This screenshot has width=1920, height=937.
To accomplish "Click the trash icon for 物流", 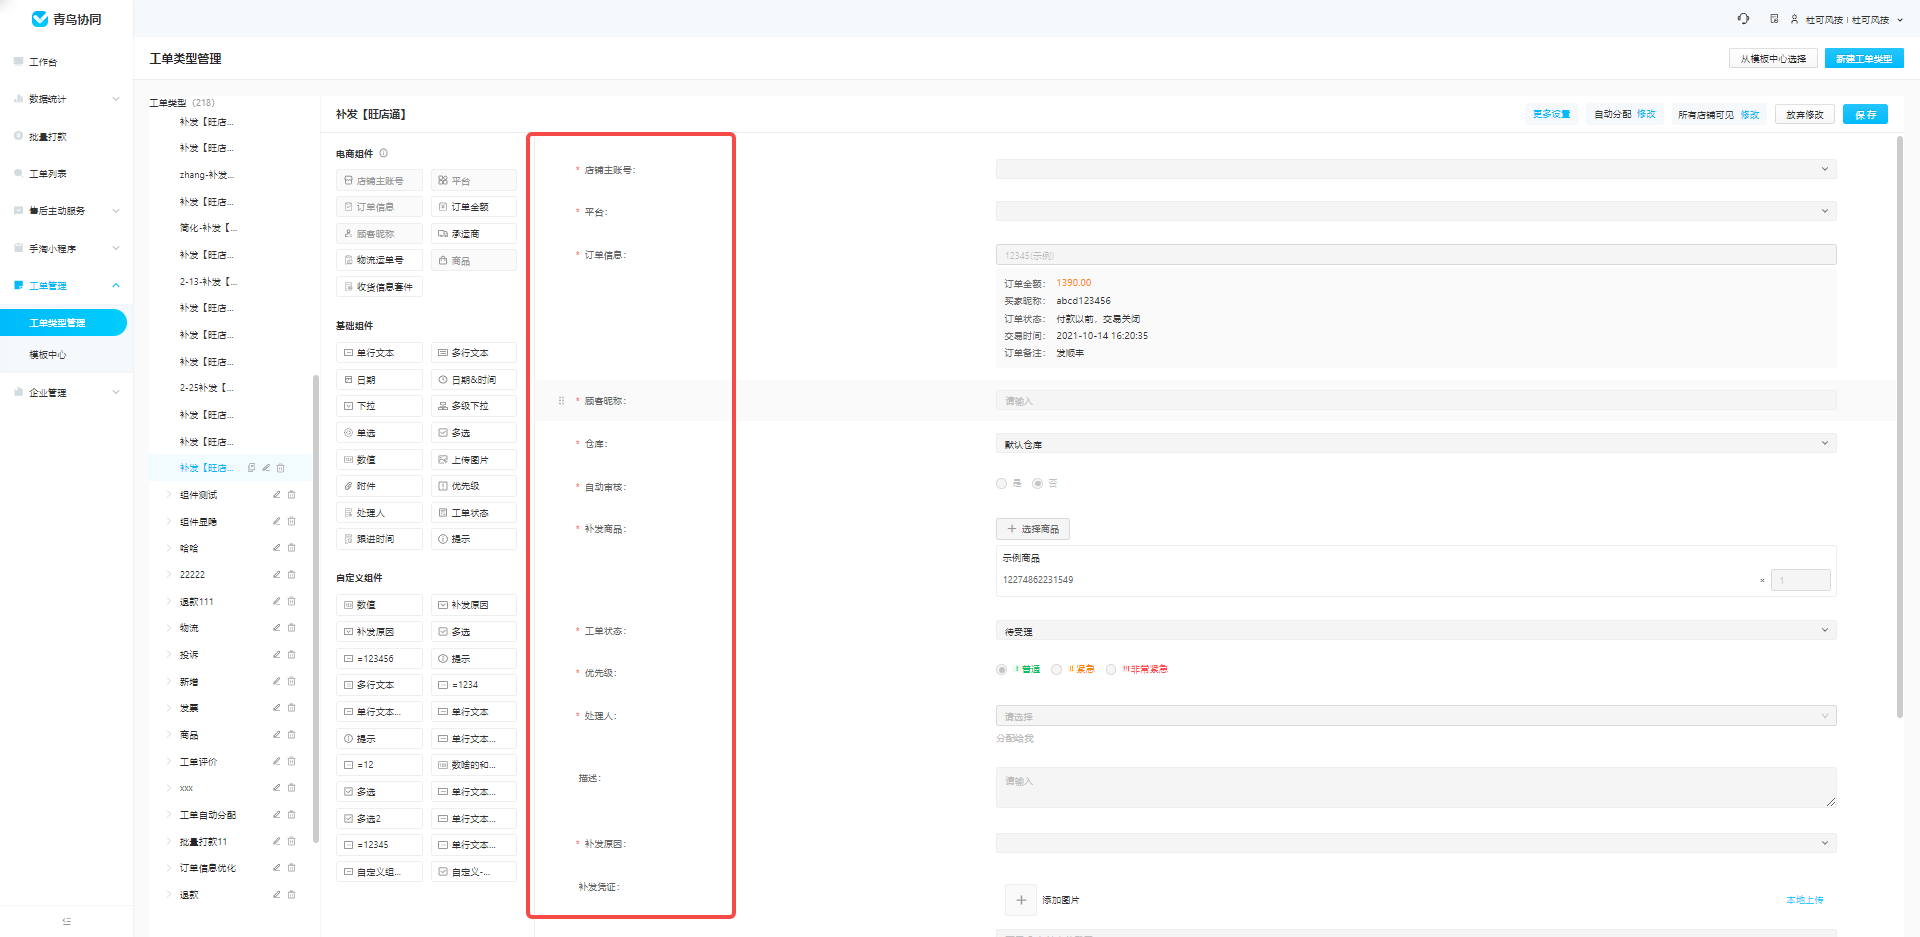I will [x=292, y=628].
